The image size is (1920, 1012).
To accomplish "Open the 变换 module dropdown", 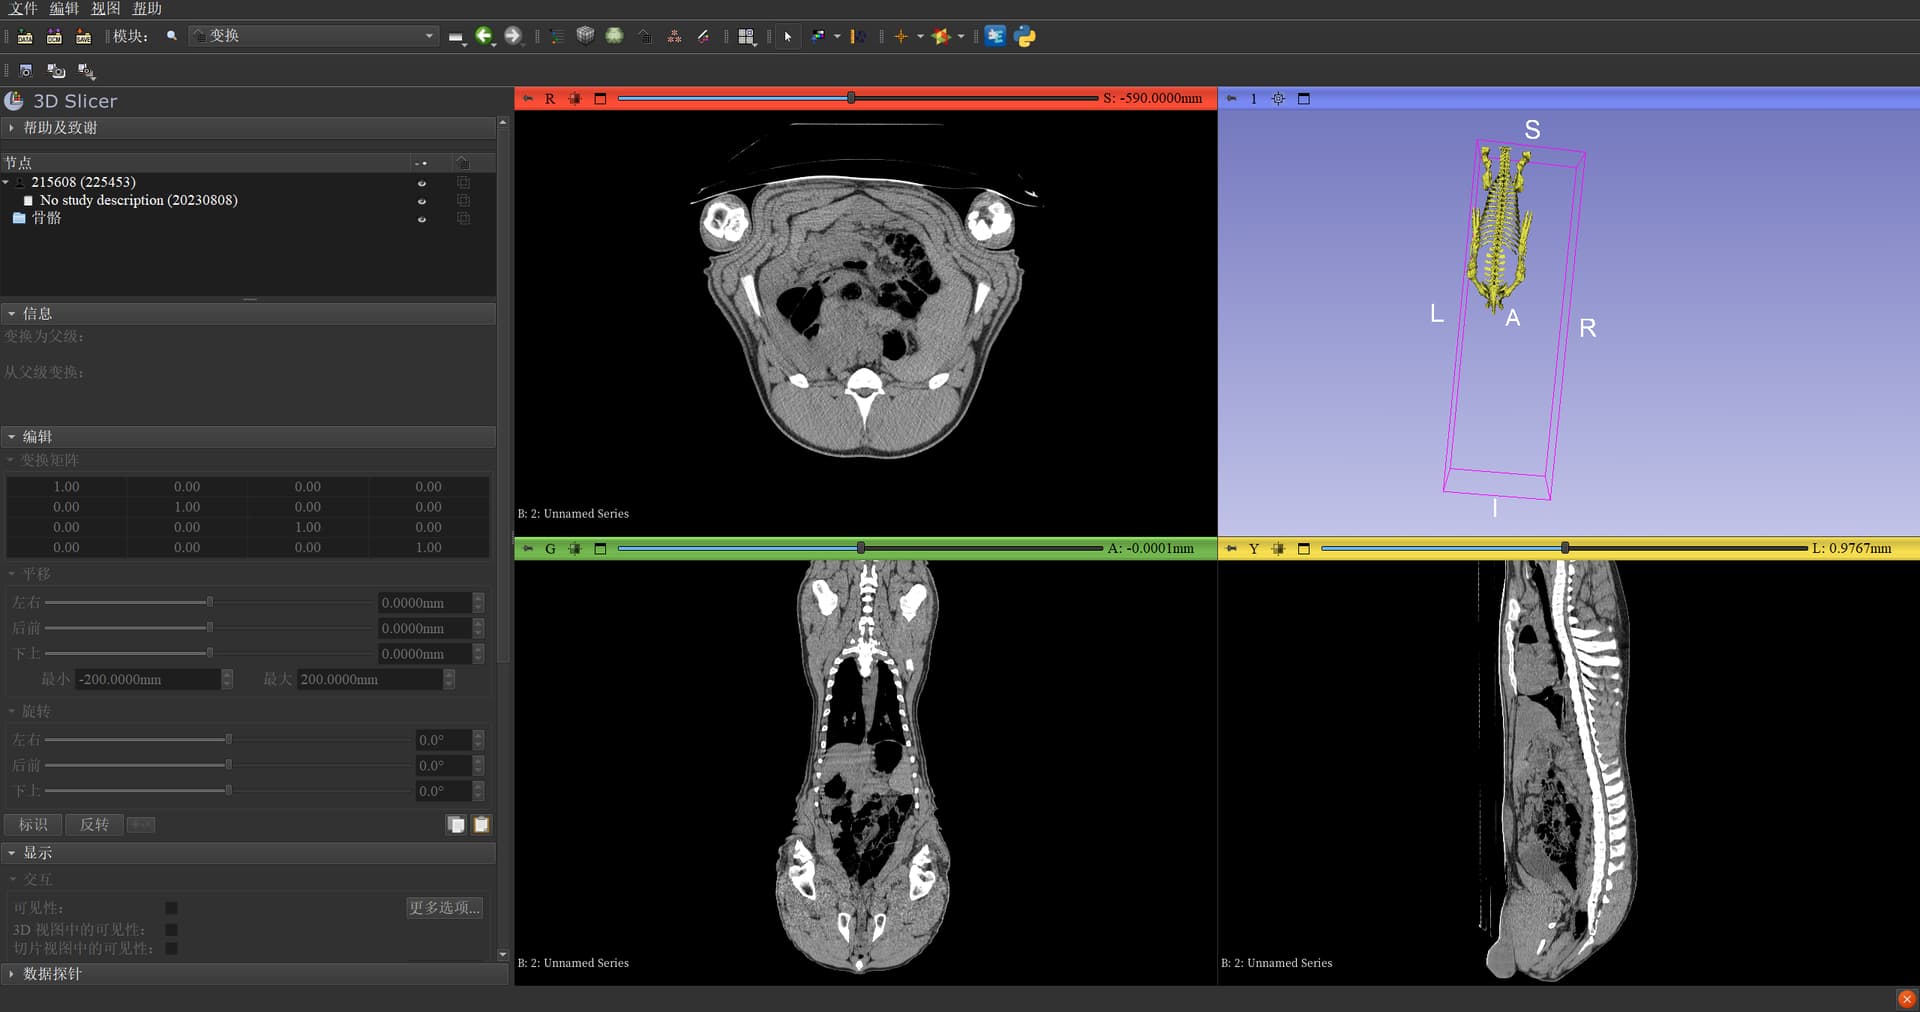I will click(x=315, y=36).
